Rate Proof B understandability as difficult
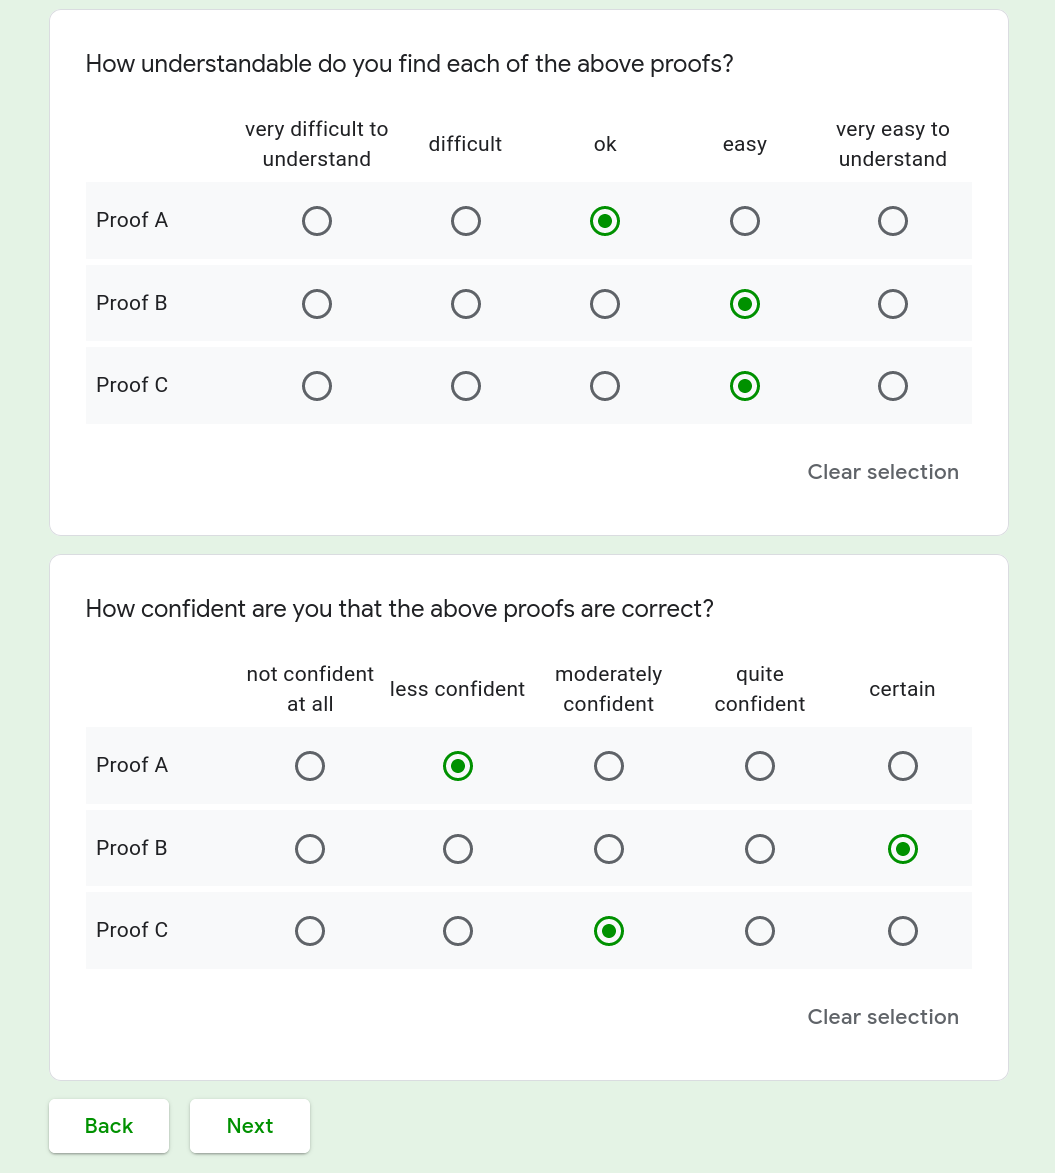Viewport: 1055px width, 1173px height. [x=466, y=304]
